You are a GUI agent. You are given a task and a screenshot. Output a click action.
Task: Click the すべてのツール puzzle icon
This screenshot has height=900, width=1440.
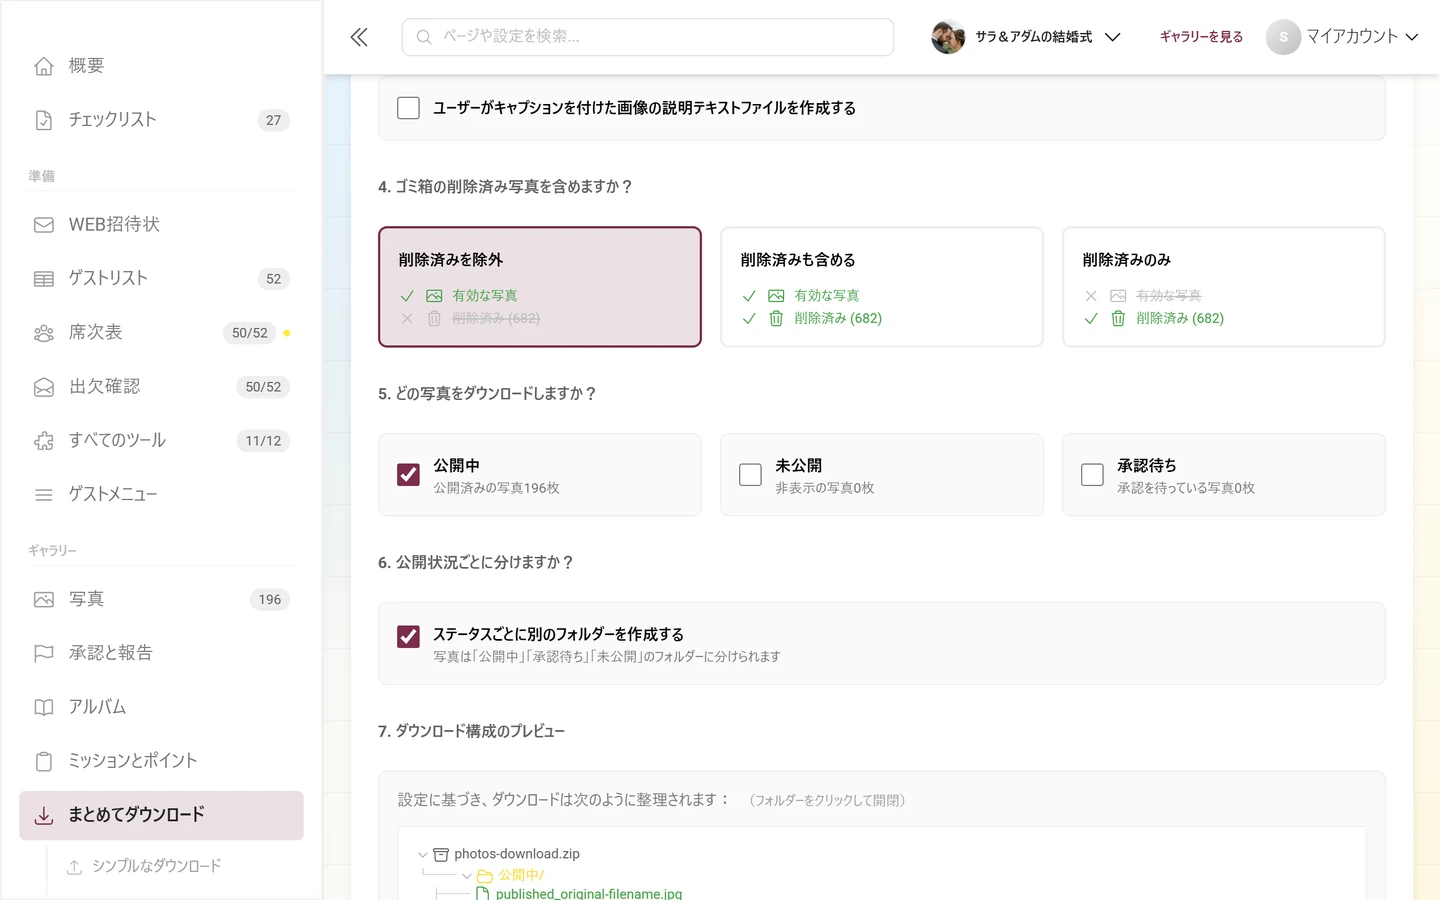44,441
